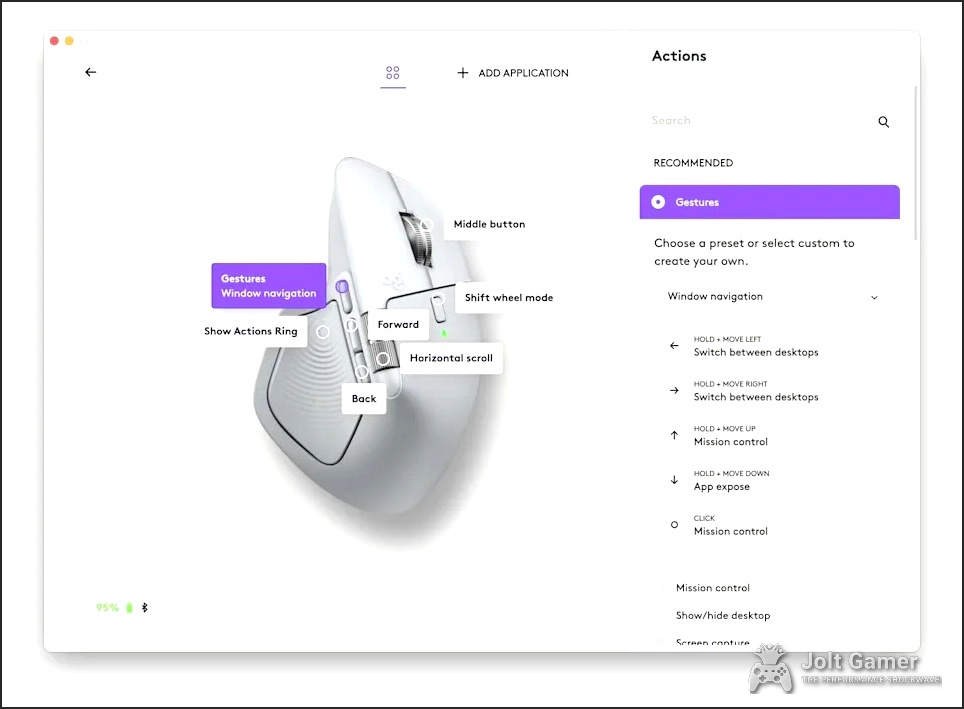Viewport: 964px width, 709px height.
Task: Click ADD APPLICATION
Action: point(512,73)
